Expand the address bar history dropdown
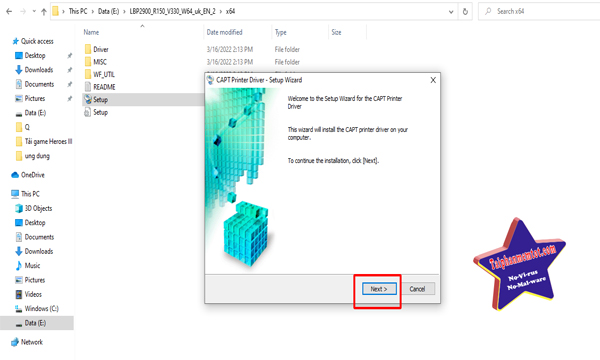 451,12
